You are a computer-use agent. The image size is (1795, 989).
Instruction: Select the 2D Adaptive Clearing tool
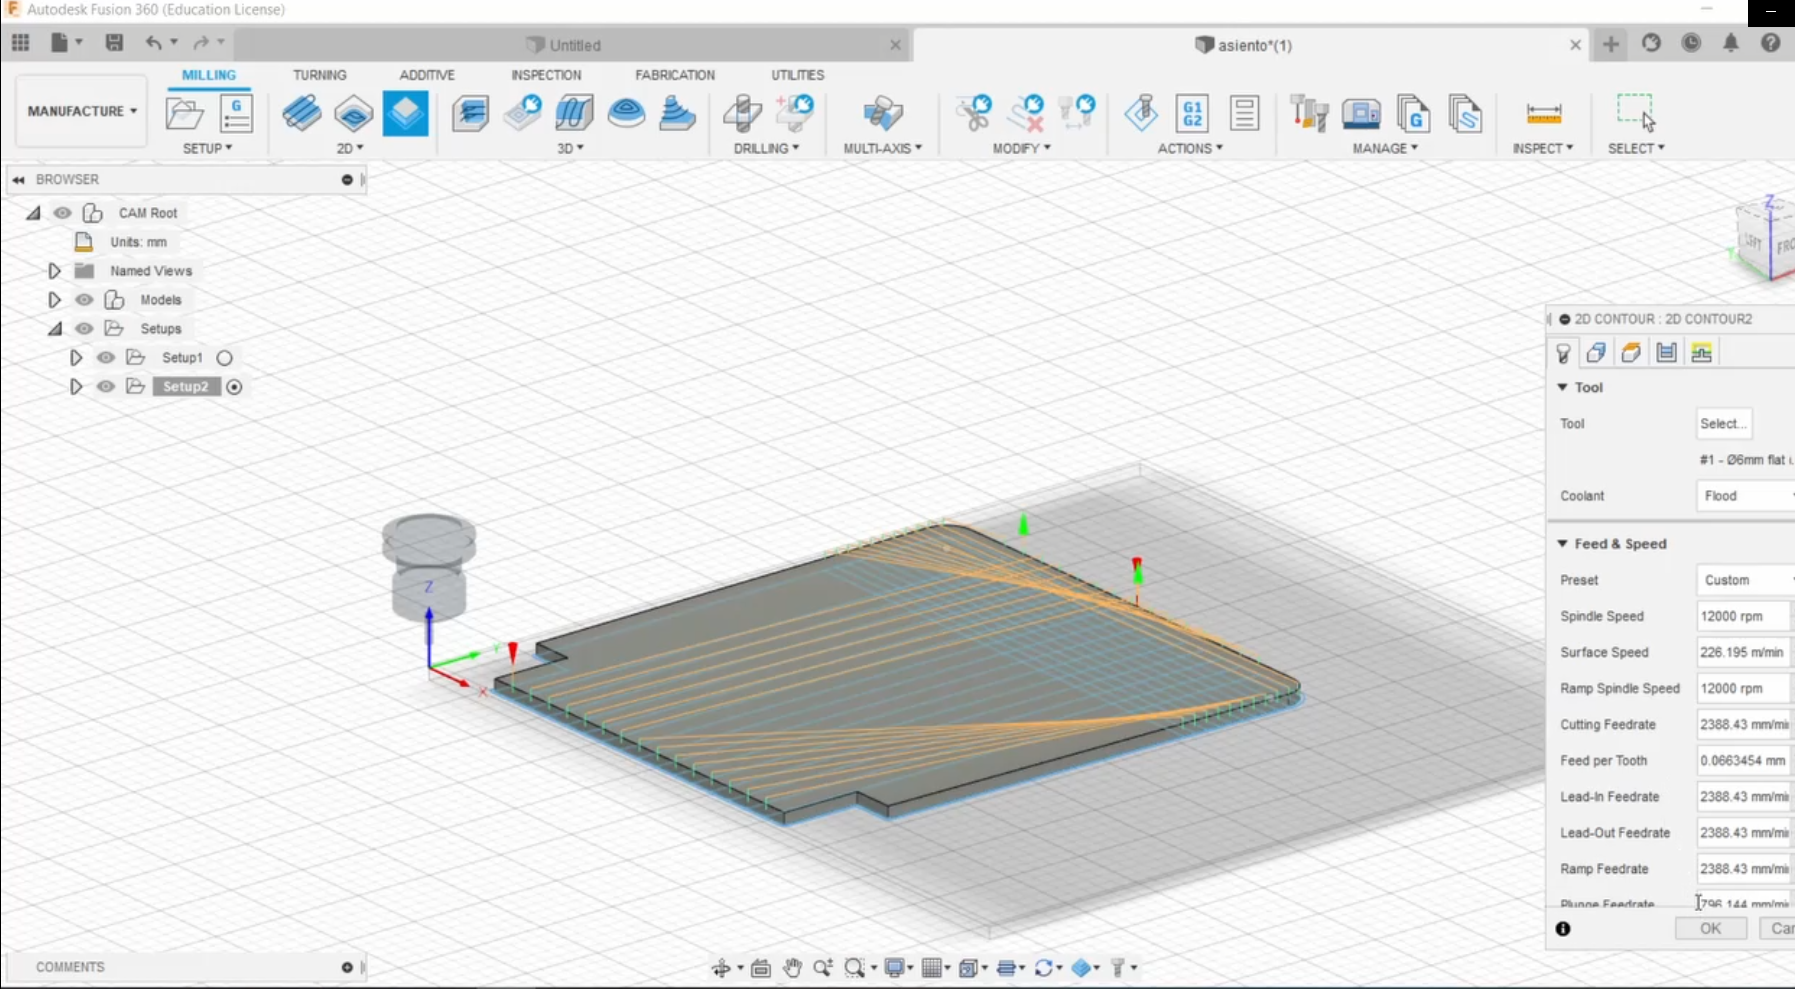click(301, 113)
